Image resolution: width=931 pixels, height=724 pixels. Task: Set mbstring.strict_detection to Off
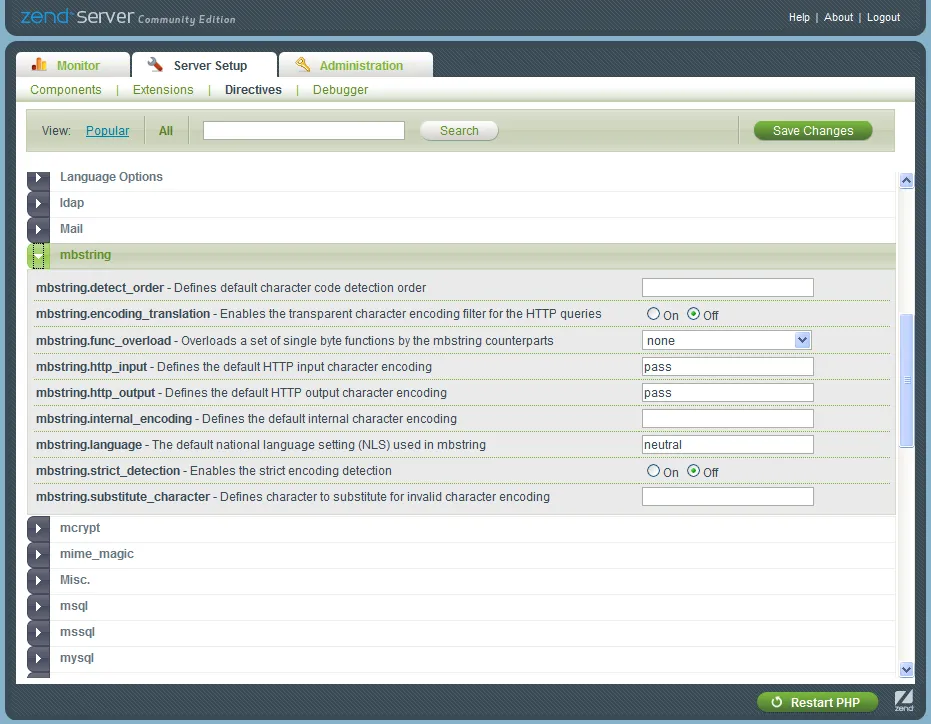[x=694, y=471]
